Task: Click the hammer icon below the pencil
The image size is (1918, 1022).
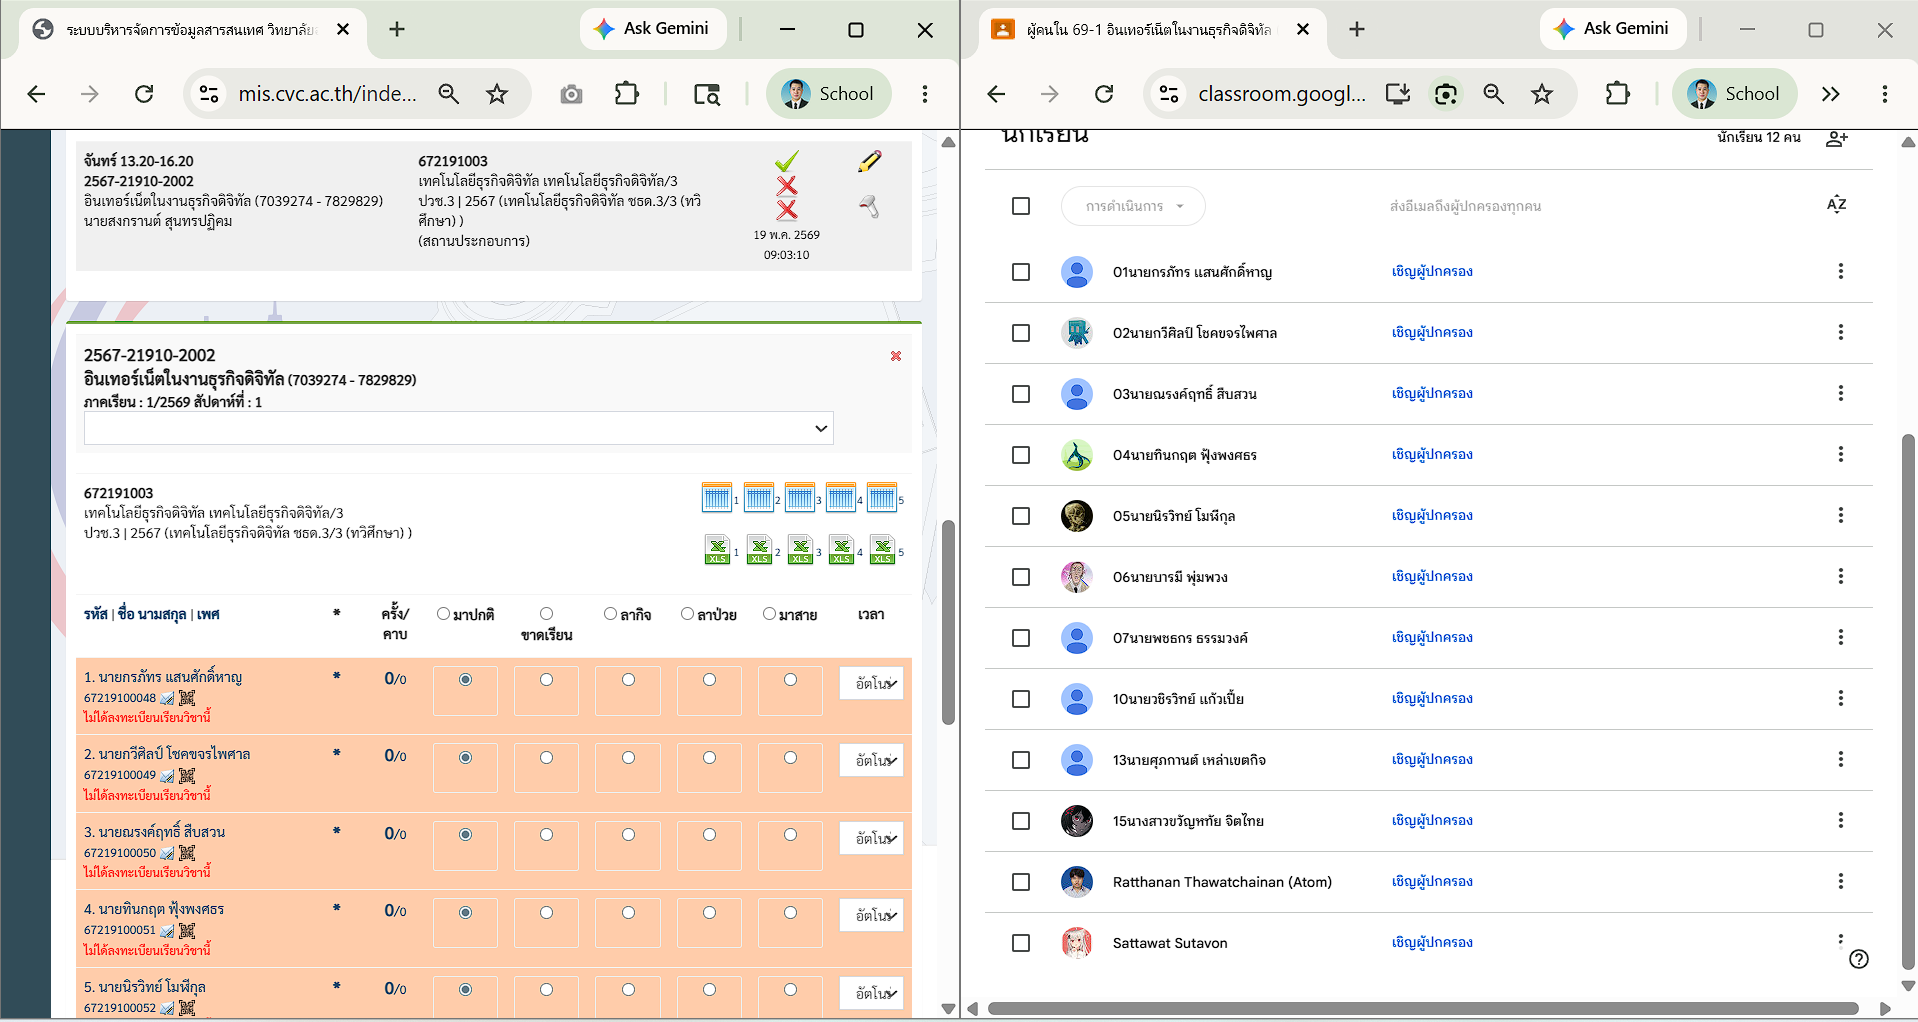Action: 869,207
